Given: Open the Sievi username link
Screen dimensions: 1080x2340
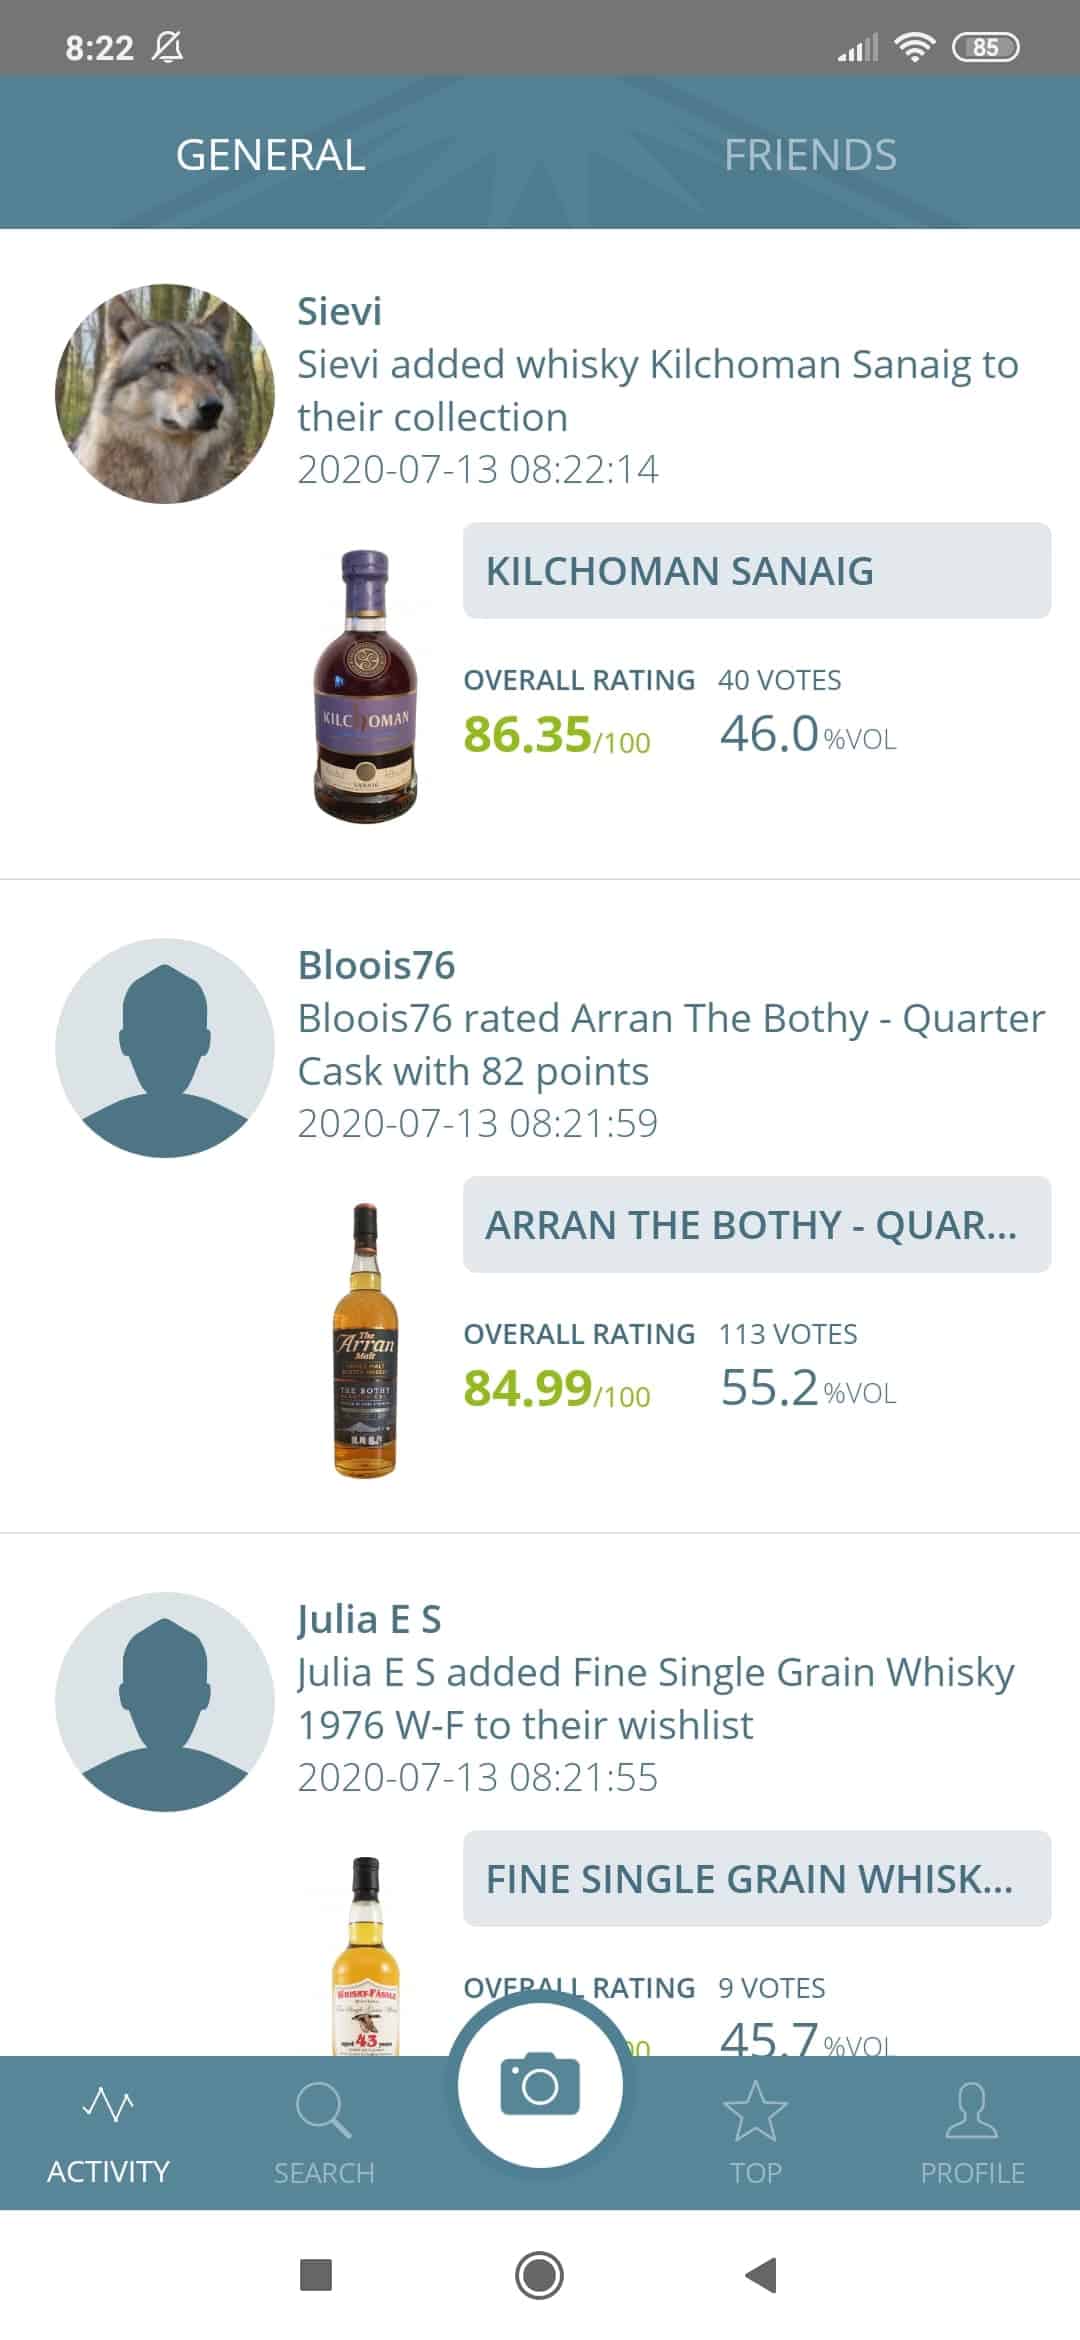Looking at the screenshot, I should (339, 312).
